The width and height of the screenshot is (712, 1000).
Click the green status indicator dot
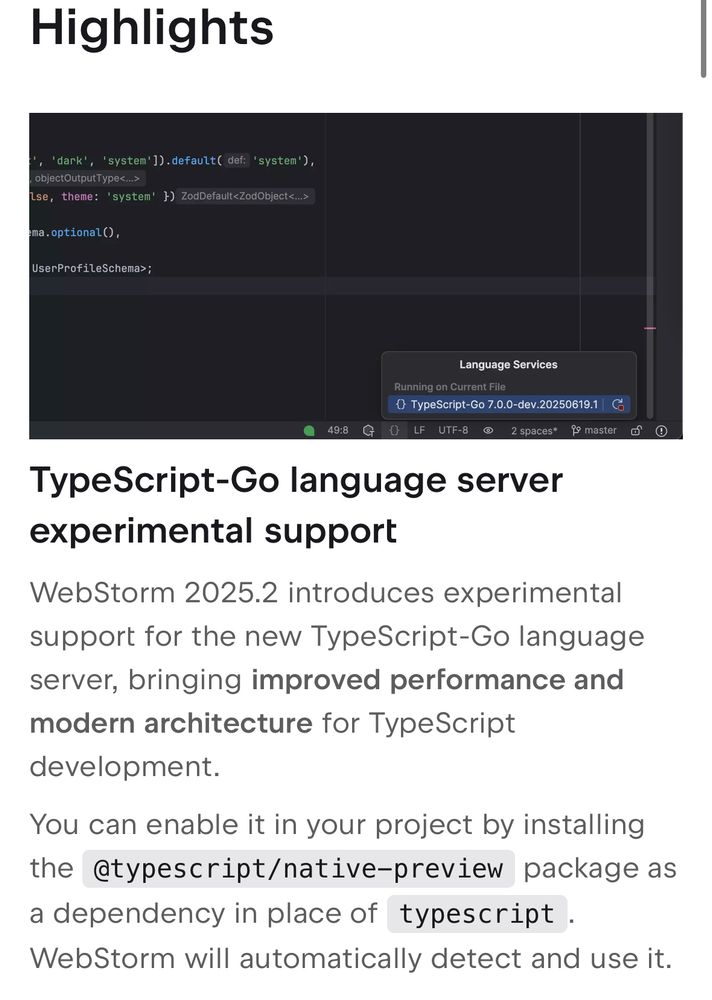click(x=309, y=430)
